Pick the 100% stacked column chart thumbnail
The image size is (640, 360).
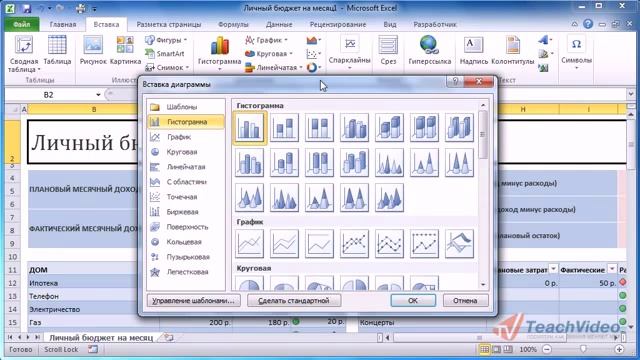pos(319,128)
